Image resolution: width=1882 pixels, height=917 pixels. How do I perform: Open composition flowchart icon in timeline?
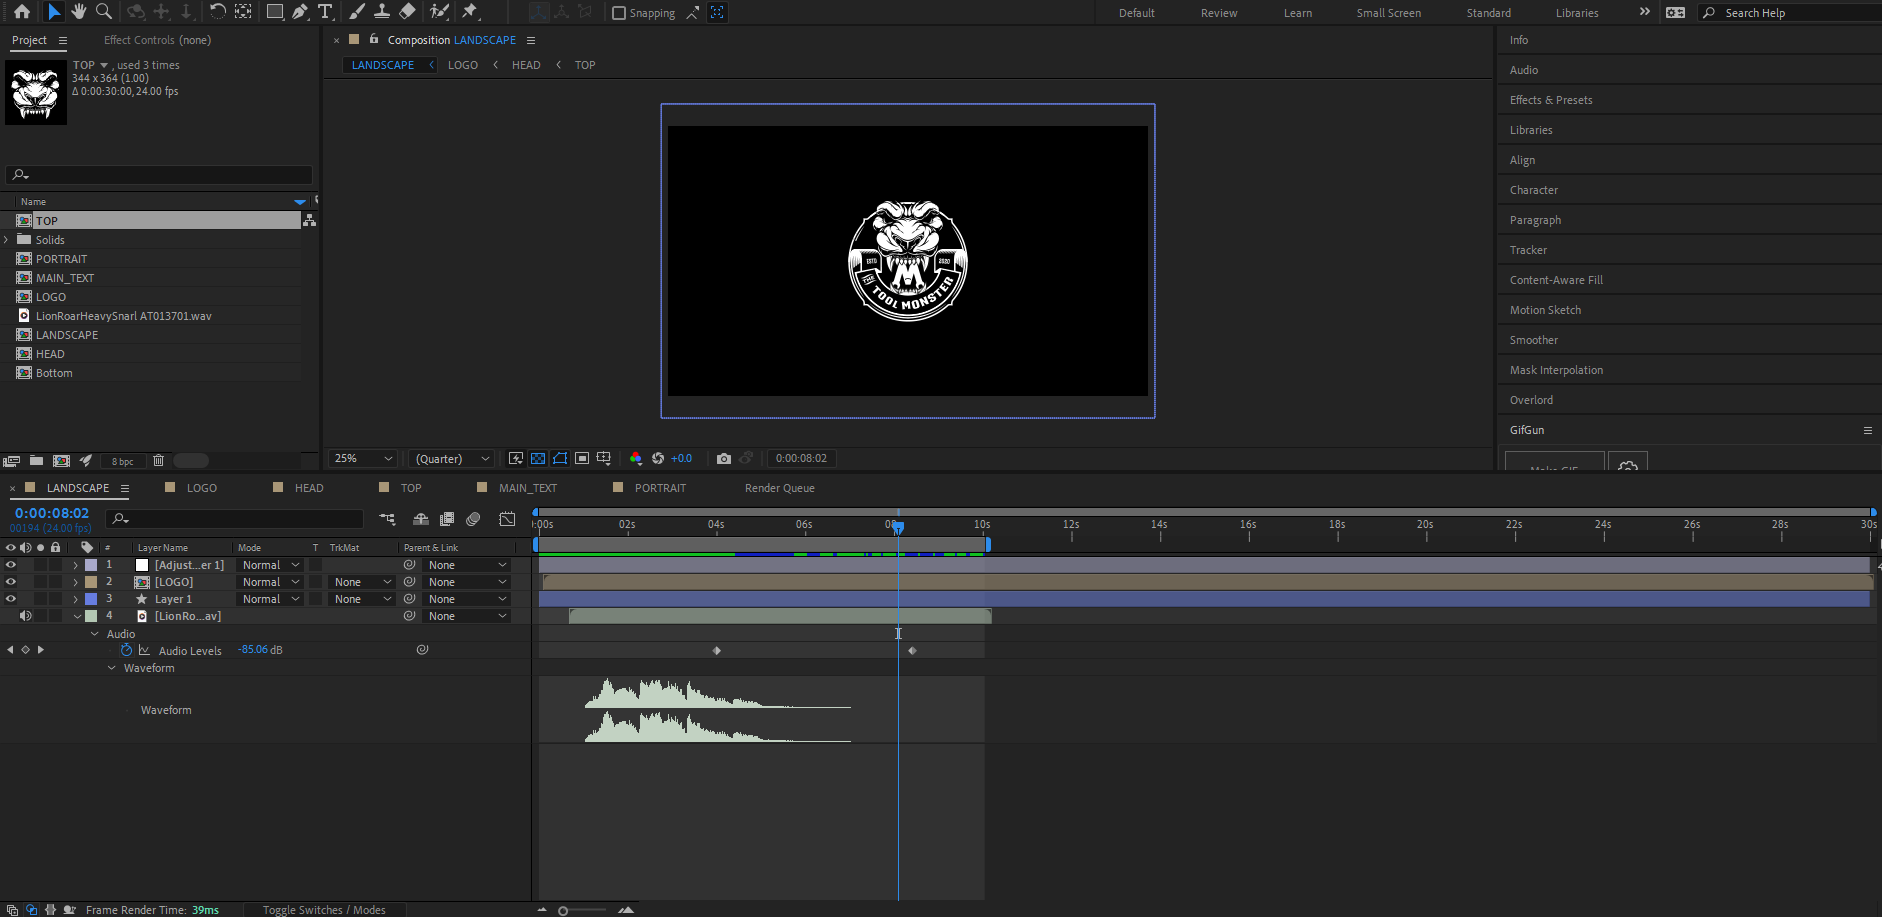tap(387, 519)
